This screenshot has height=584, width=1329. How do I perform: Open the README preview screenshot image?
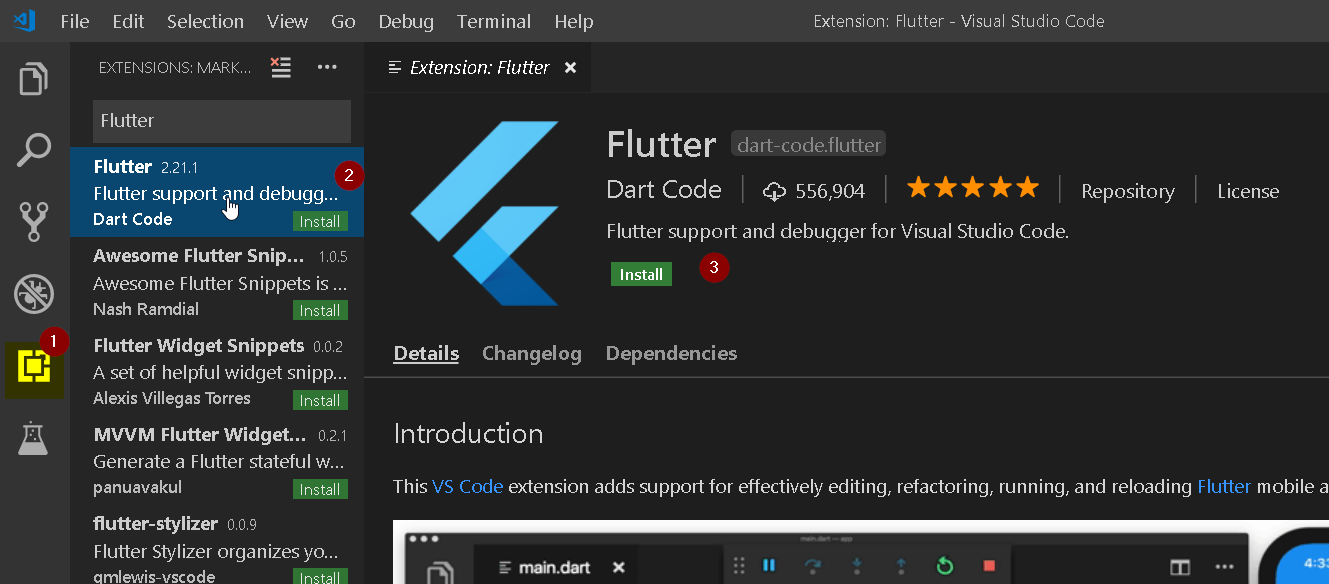860,552
